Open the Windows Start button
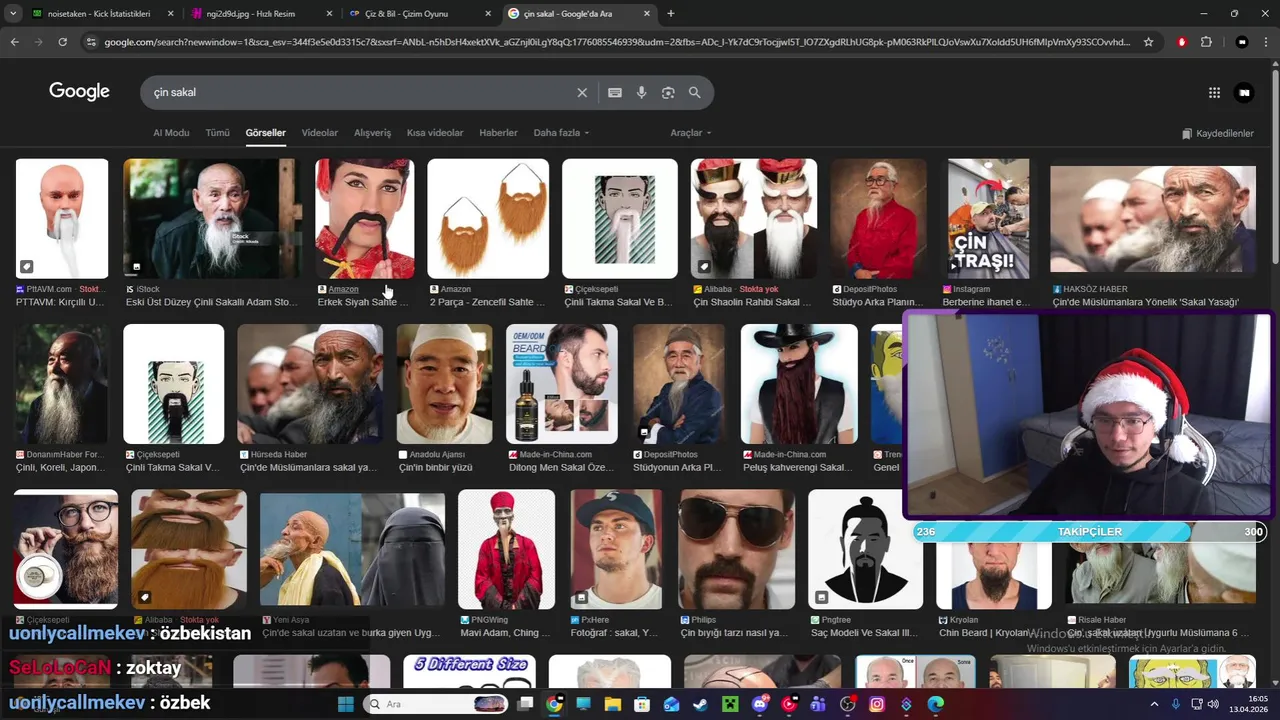1280x720 pixels. pos(345,704)
